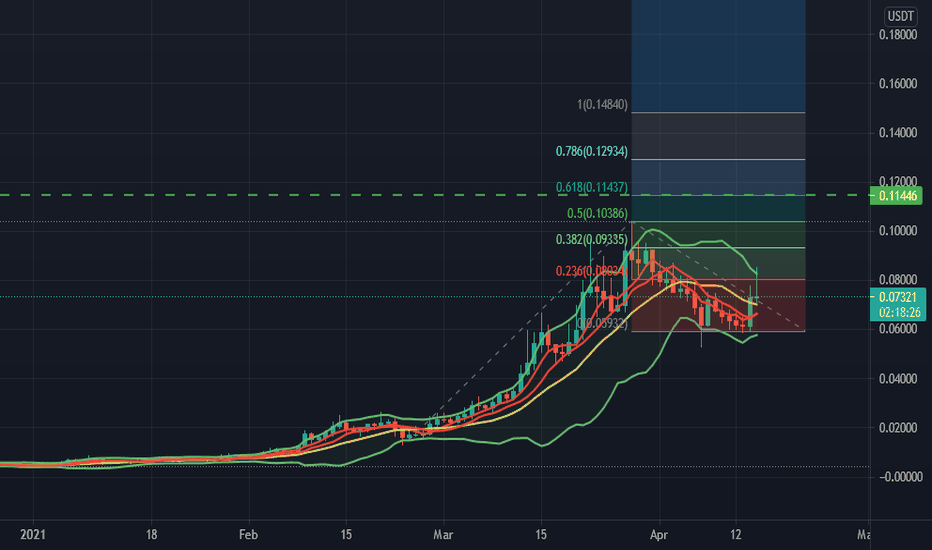932x550 pixels.
Task: Select the green 0.11446 price label
Action: (896, 196)
